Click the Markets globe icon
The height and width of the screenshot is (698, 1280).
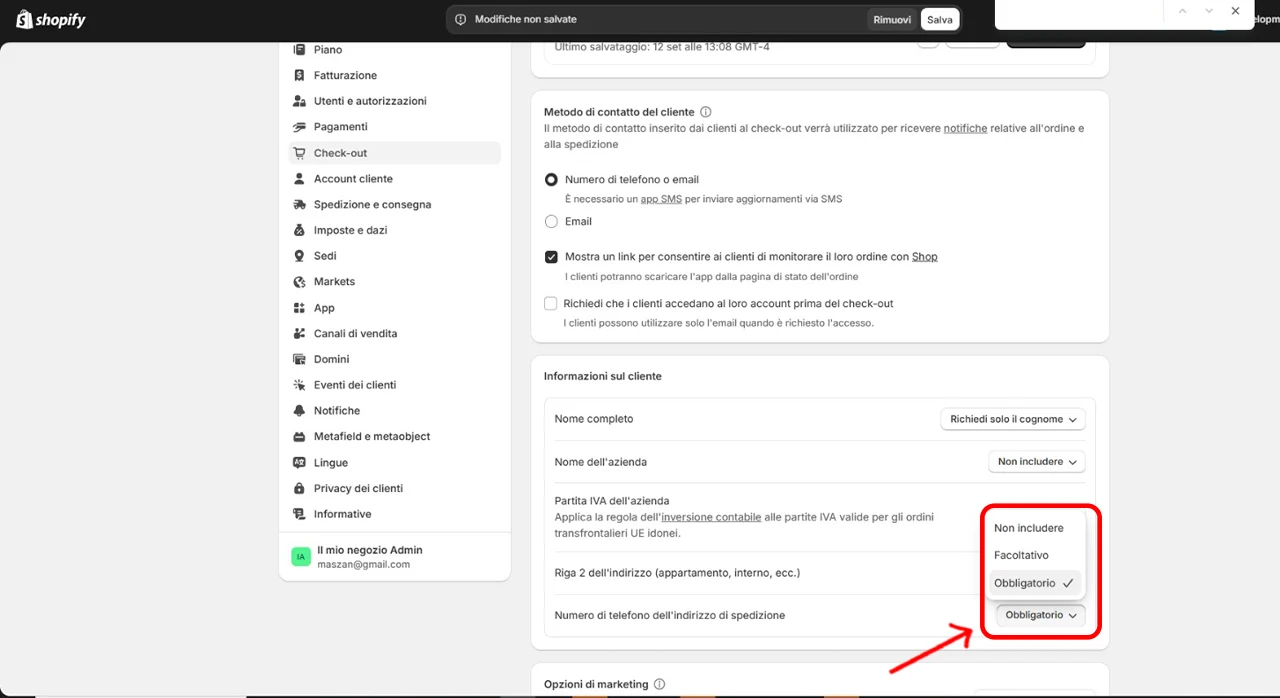pyautogui.click(x=299, y=282)
